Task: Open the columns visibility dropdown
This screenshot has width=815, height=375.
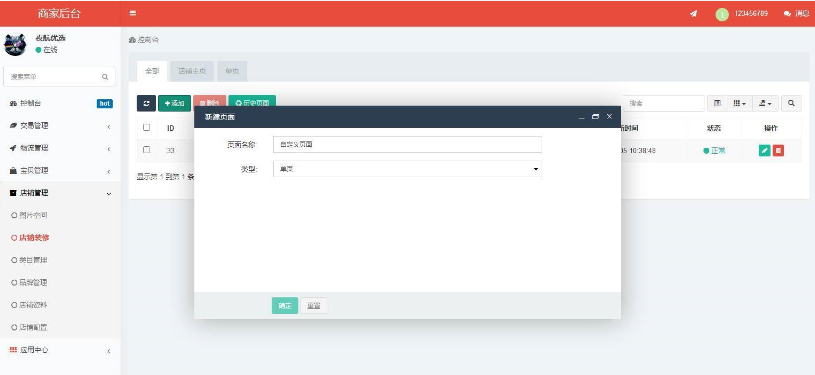Action: coord(740,104)
